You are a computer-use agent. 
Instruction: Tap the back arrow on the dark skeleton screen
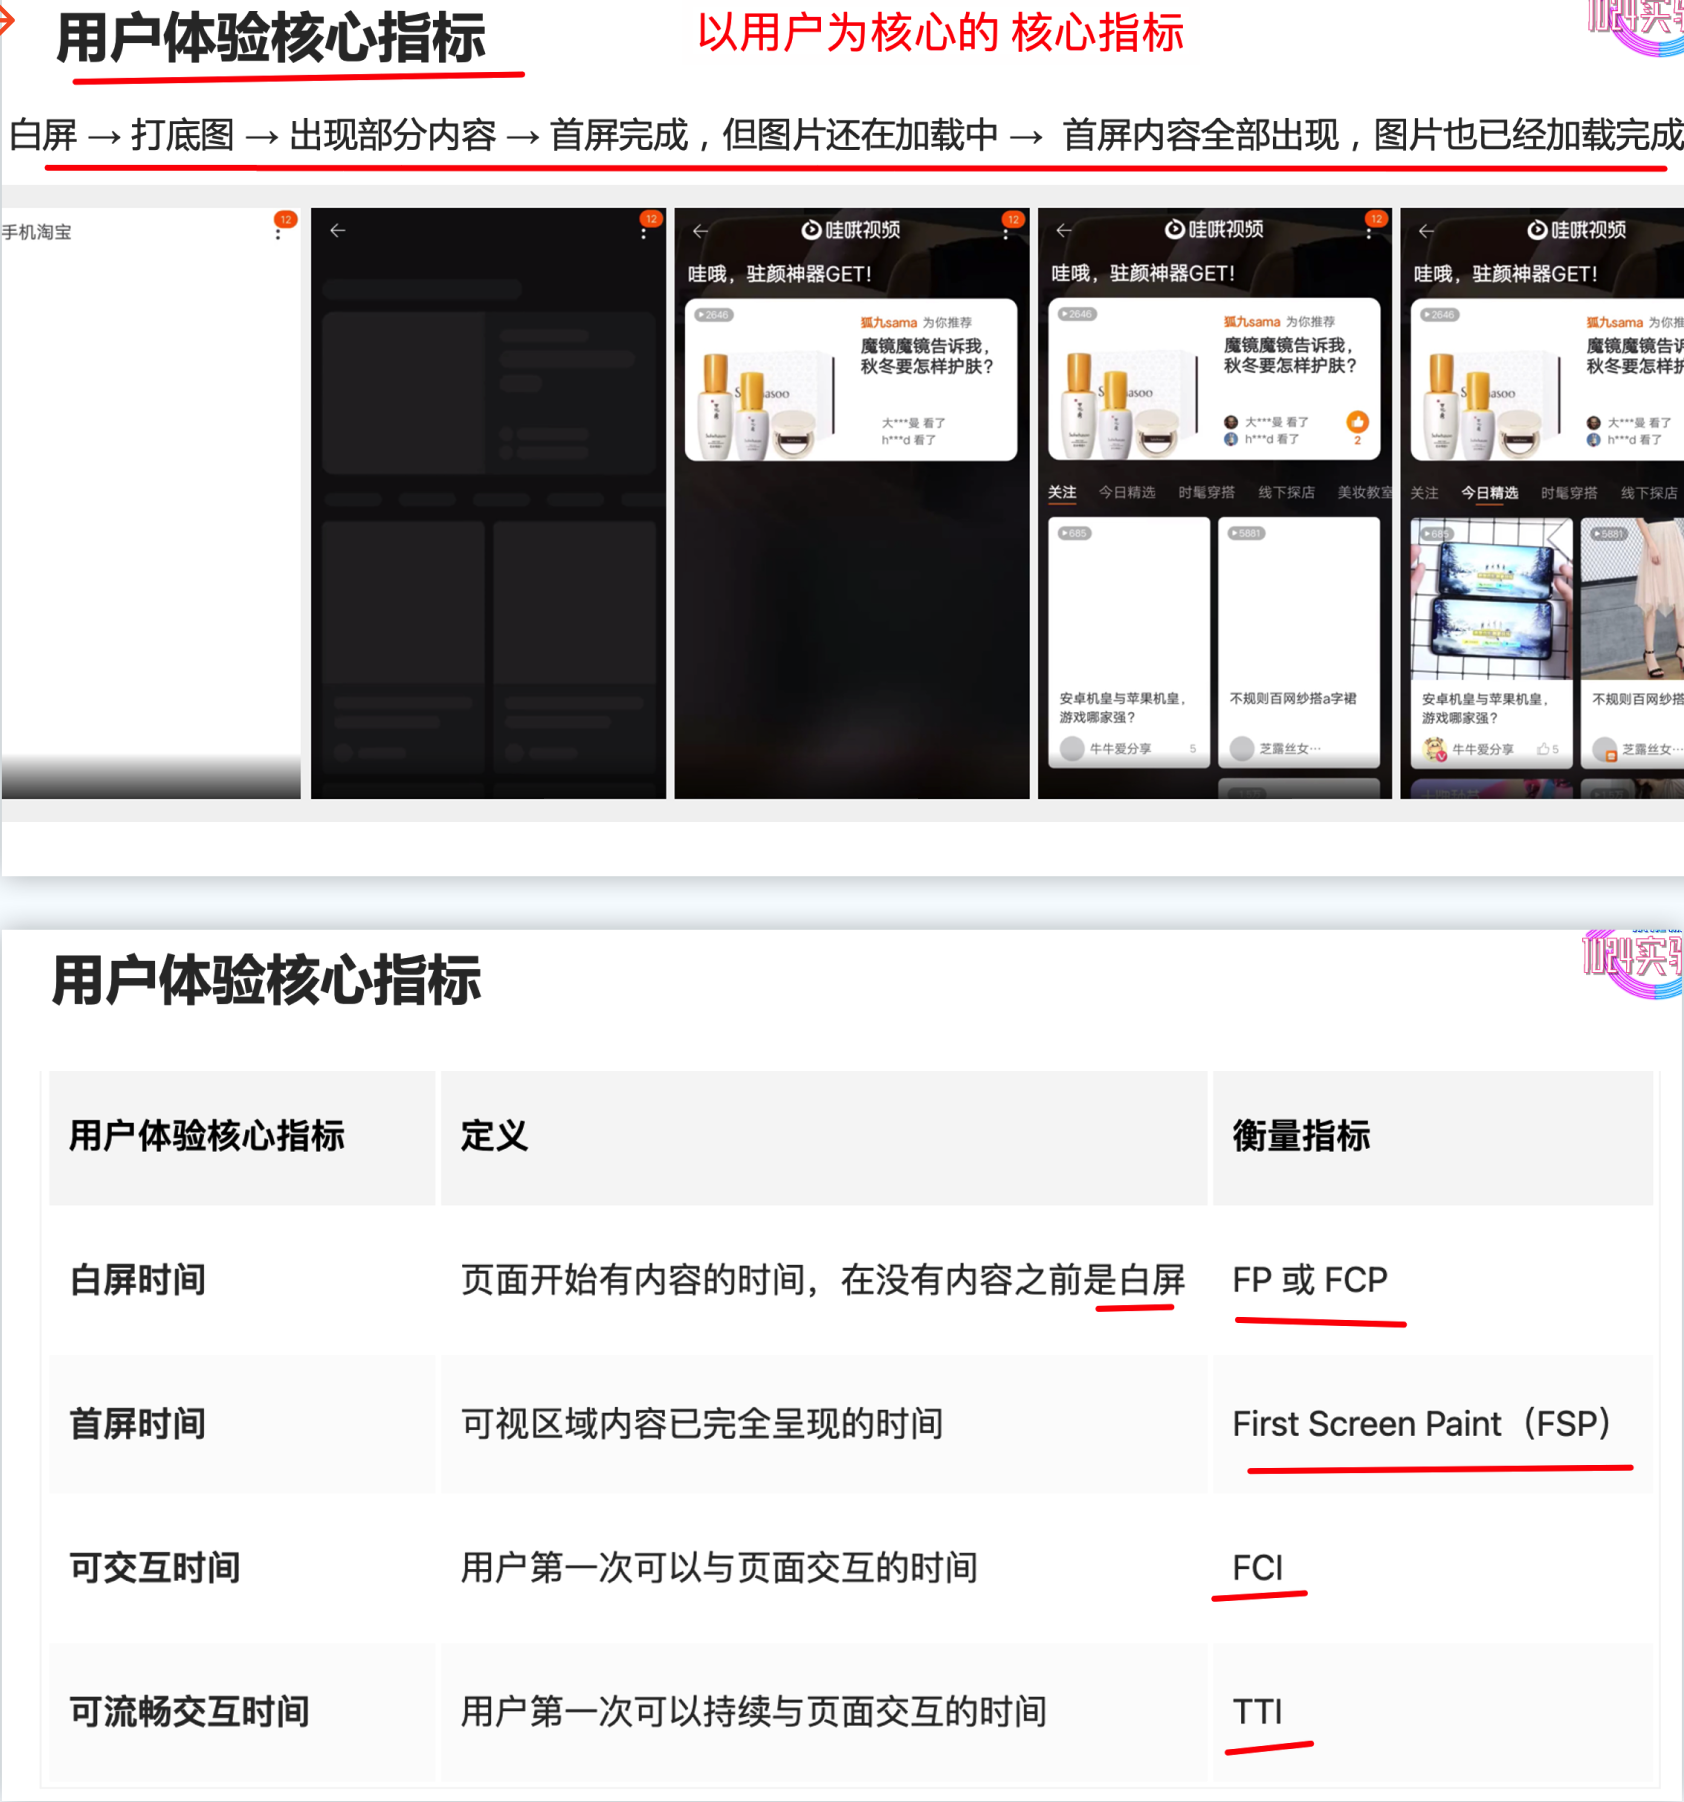[338, 231]
